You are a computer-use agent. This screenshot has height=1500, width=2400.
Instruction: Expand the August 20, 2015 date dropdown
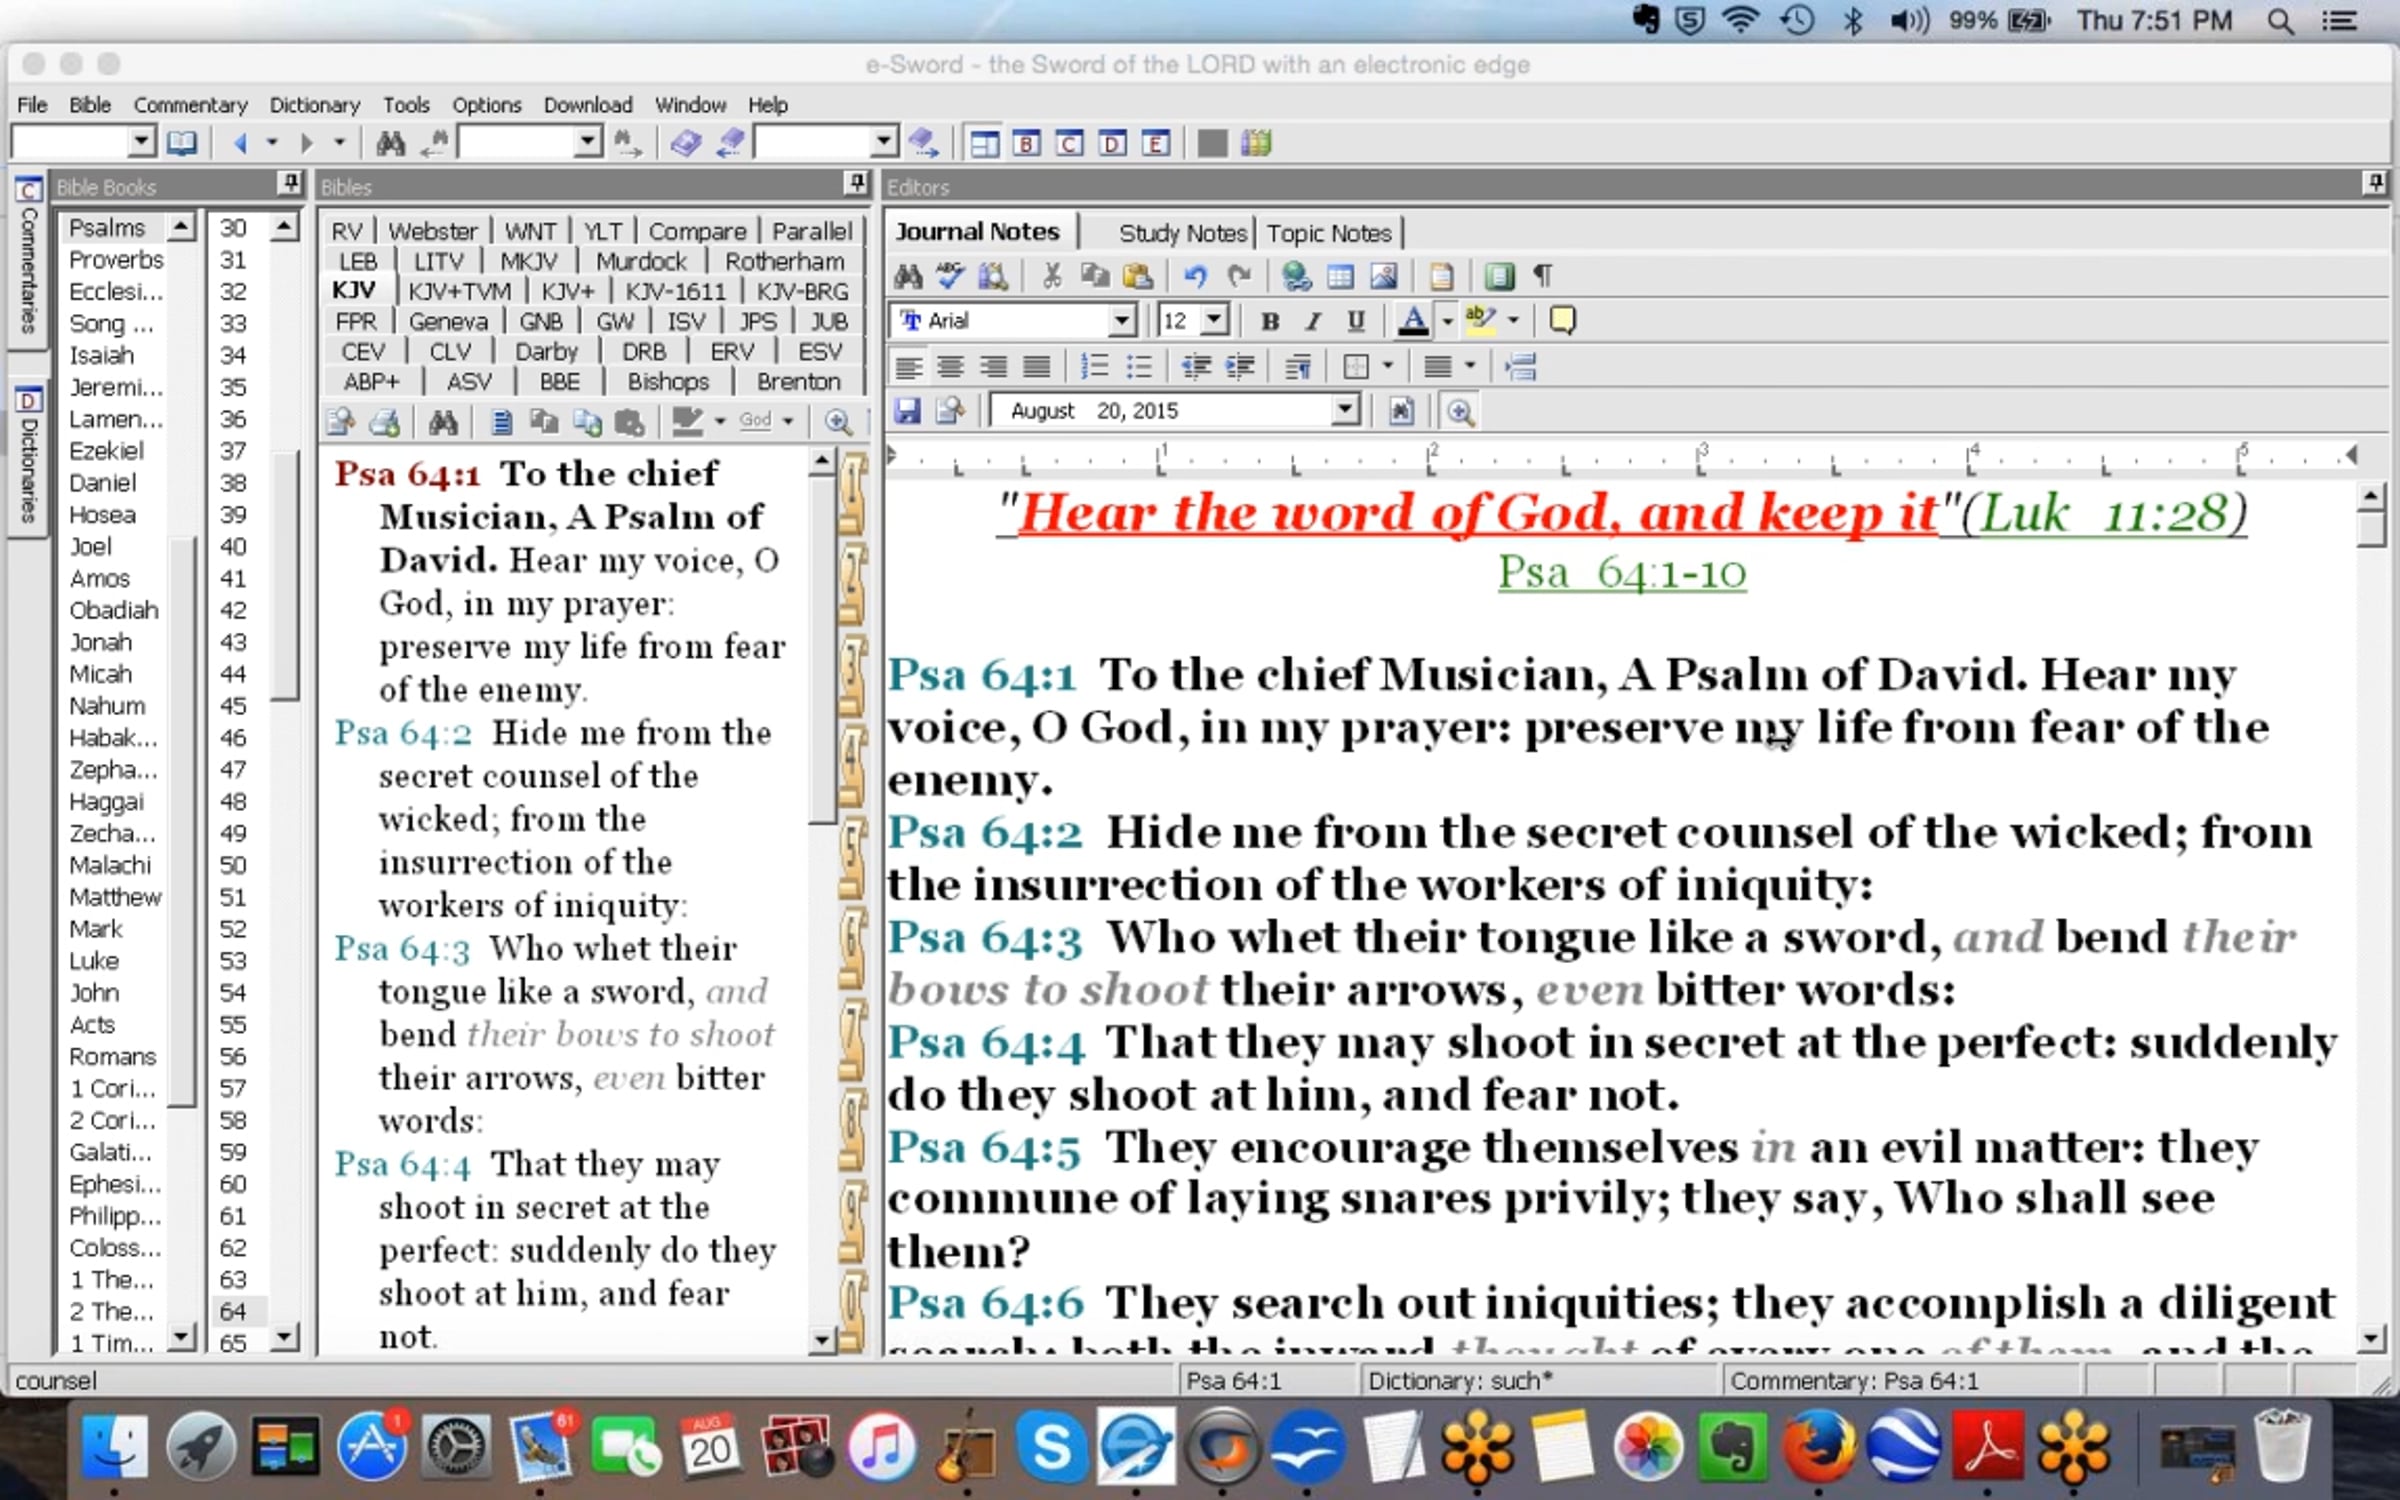tap(1345, 411)
